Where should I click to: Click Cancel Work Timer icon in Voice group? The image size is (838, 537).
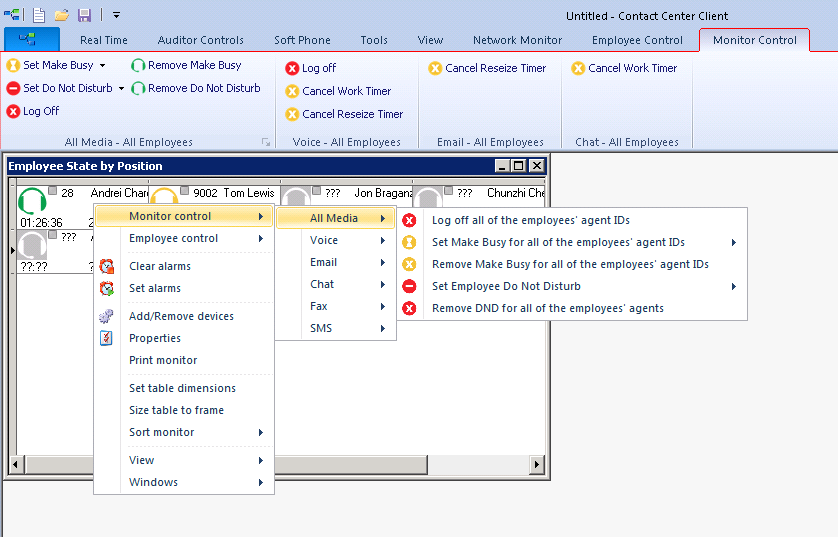point(292,91)
